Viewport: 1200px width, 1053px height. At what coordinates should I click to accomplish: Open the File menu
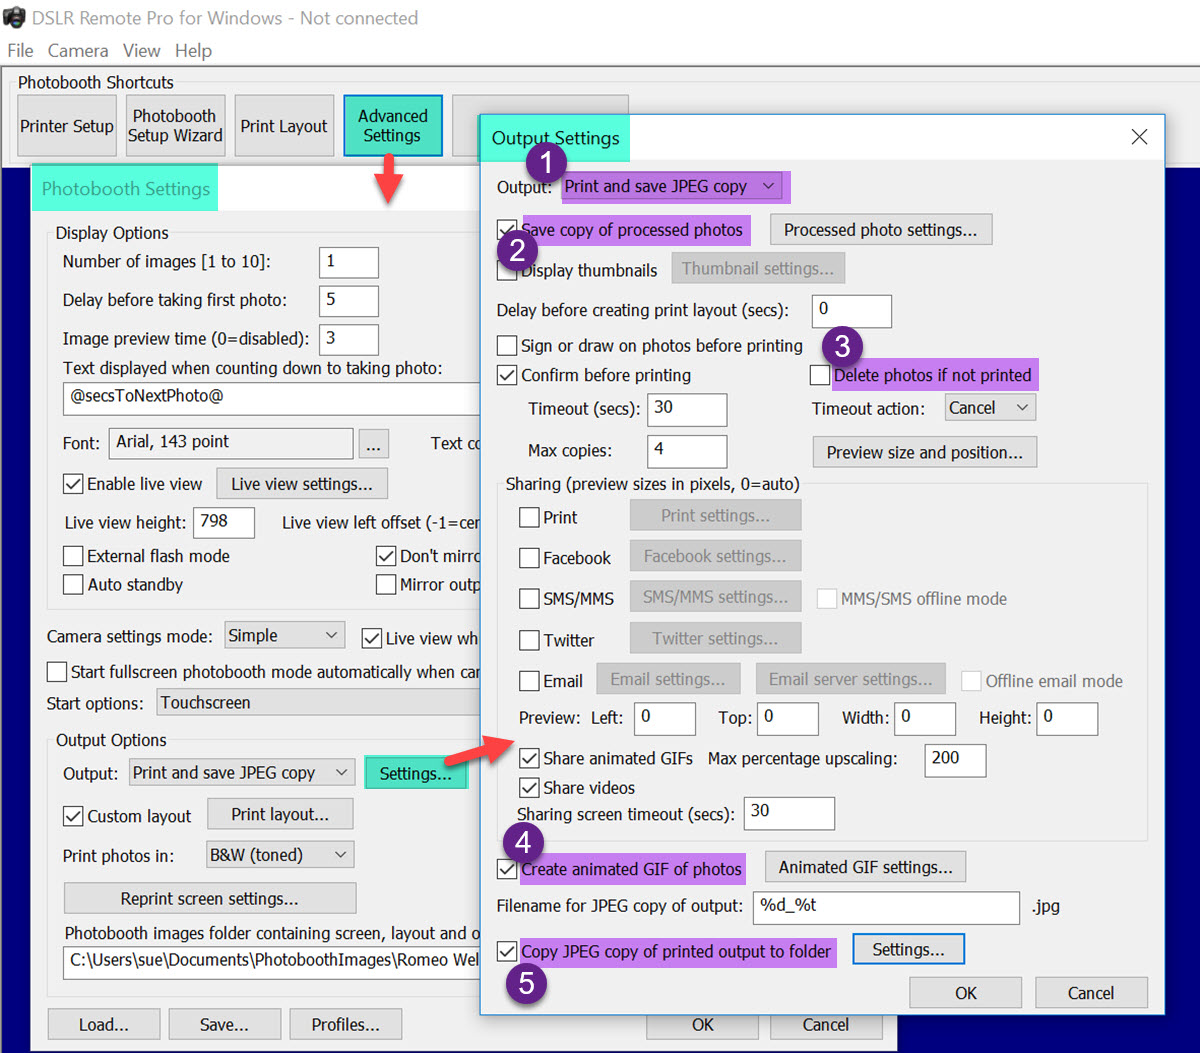pos(20,50)
